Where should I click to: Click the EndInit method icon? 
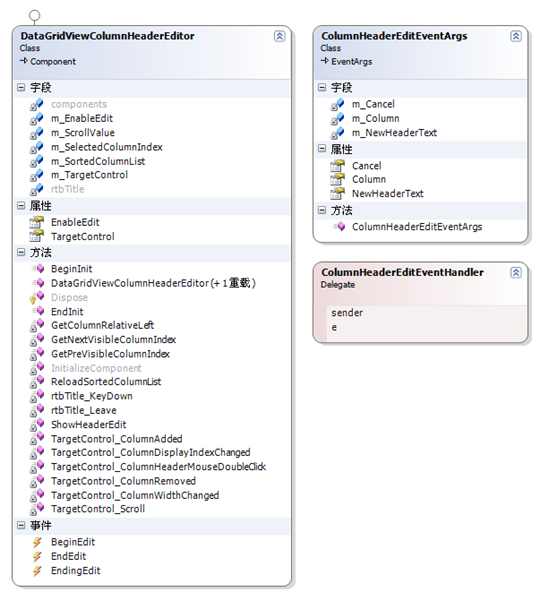(38, 311)
